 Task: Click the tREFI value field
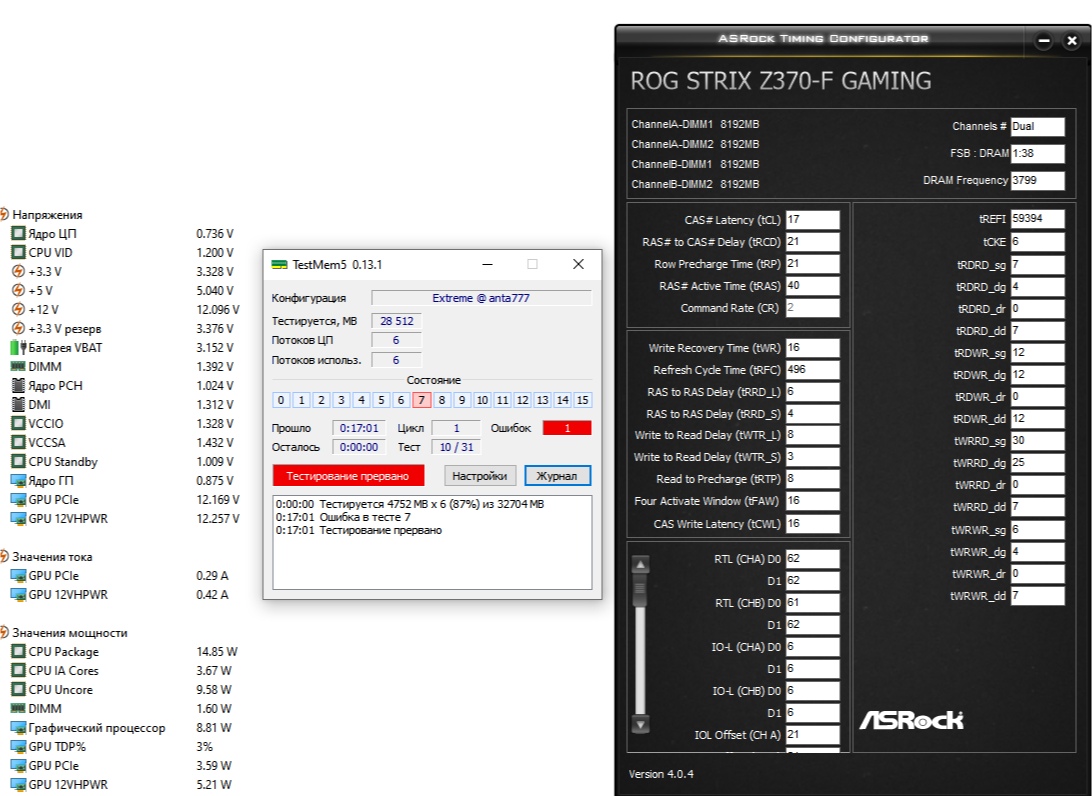[1038, 219]
